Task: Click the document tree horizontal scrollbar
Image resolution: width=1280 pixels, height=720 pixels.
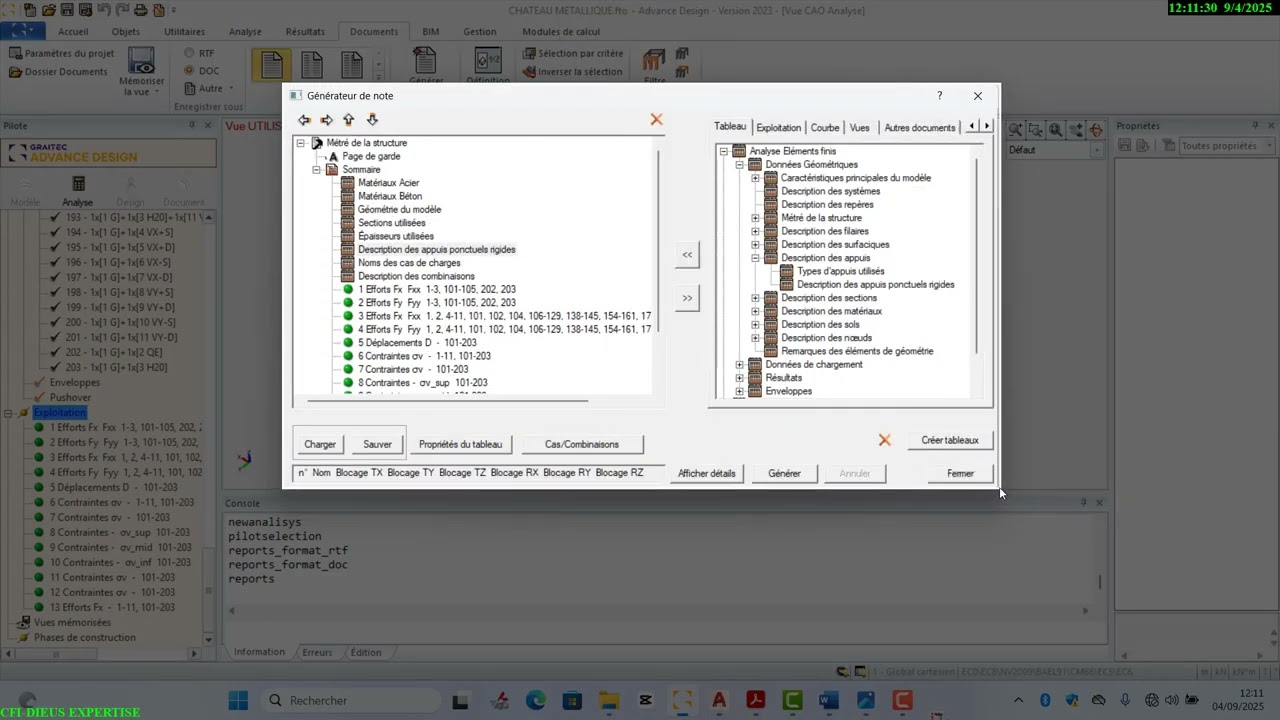Action: [448, 401]
